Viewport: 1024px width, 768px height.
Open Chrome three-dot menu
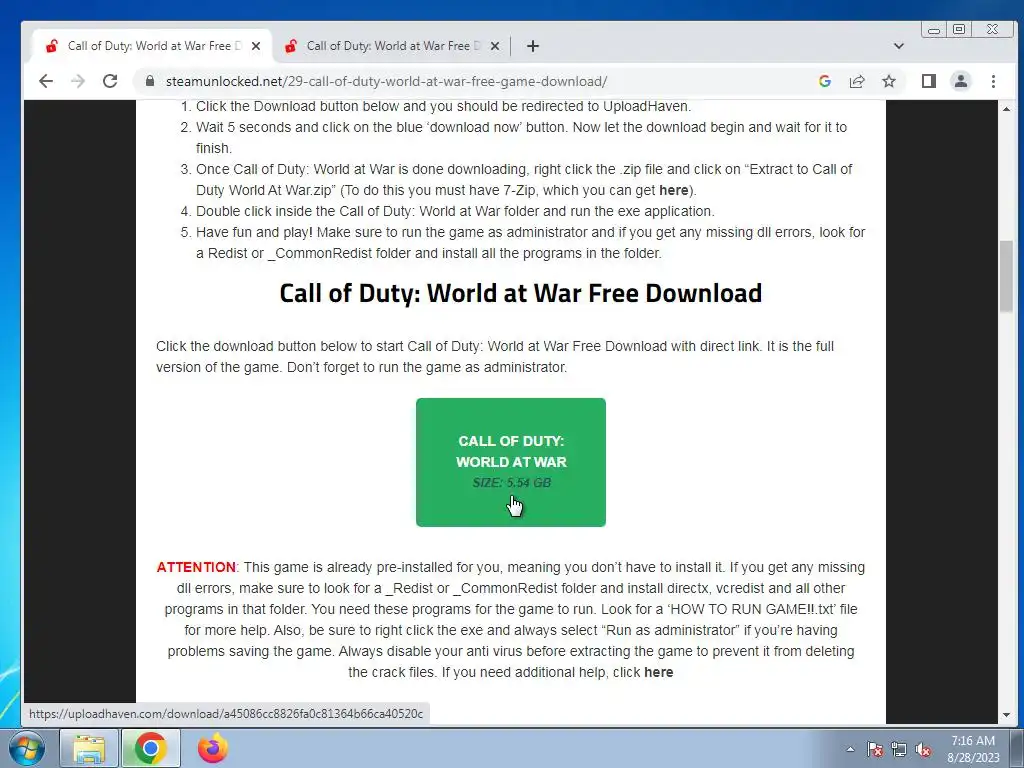(x=993, y=81)
